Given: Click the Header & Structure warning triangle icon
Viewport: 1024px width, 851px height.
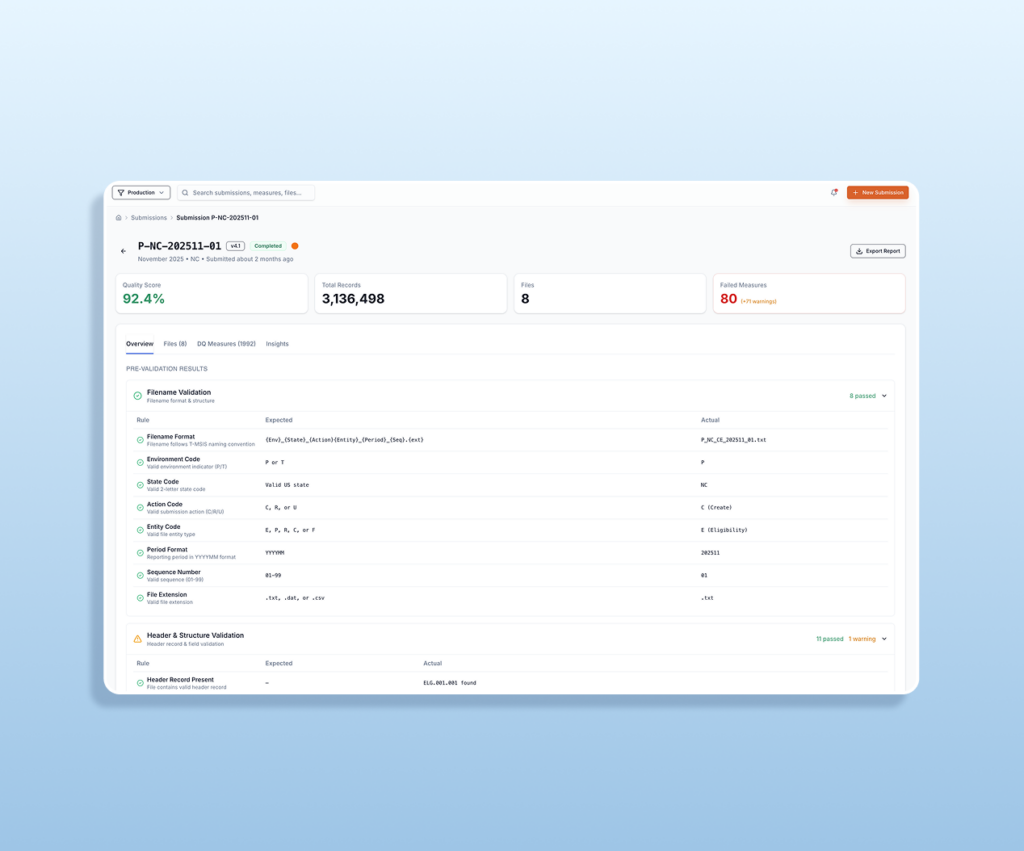Looking at the screenshot, I should tap(138, 639).
